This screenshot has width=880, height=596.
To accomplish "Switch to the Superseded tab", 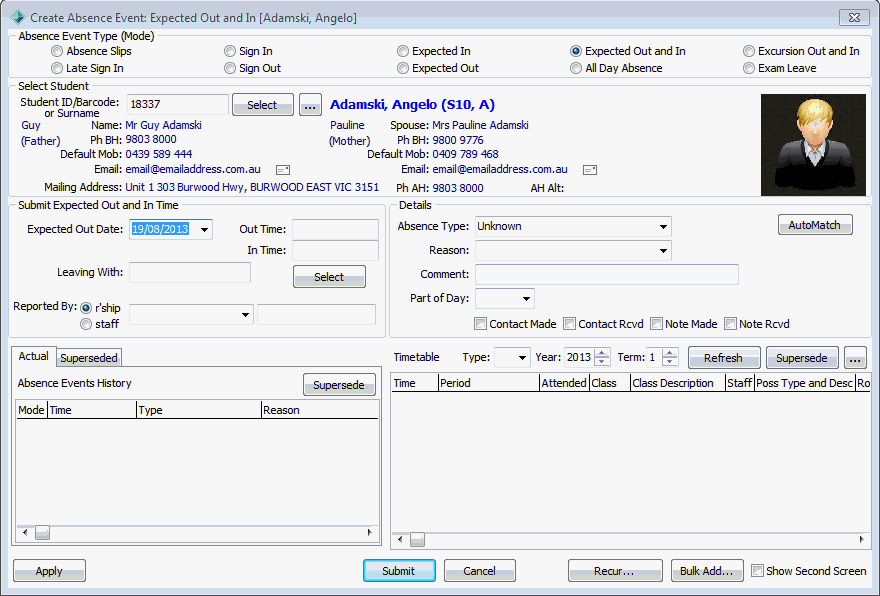I will point(89,358).
